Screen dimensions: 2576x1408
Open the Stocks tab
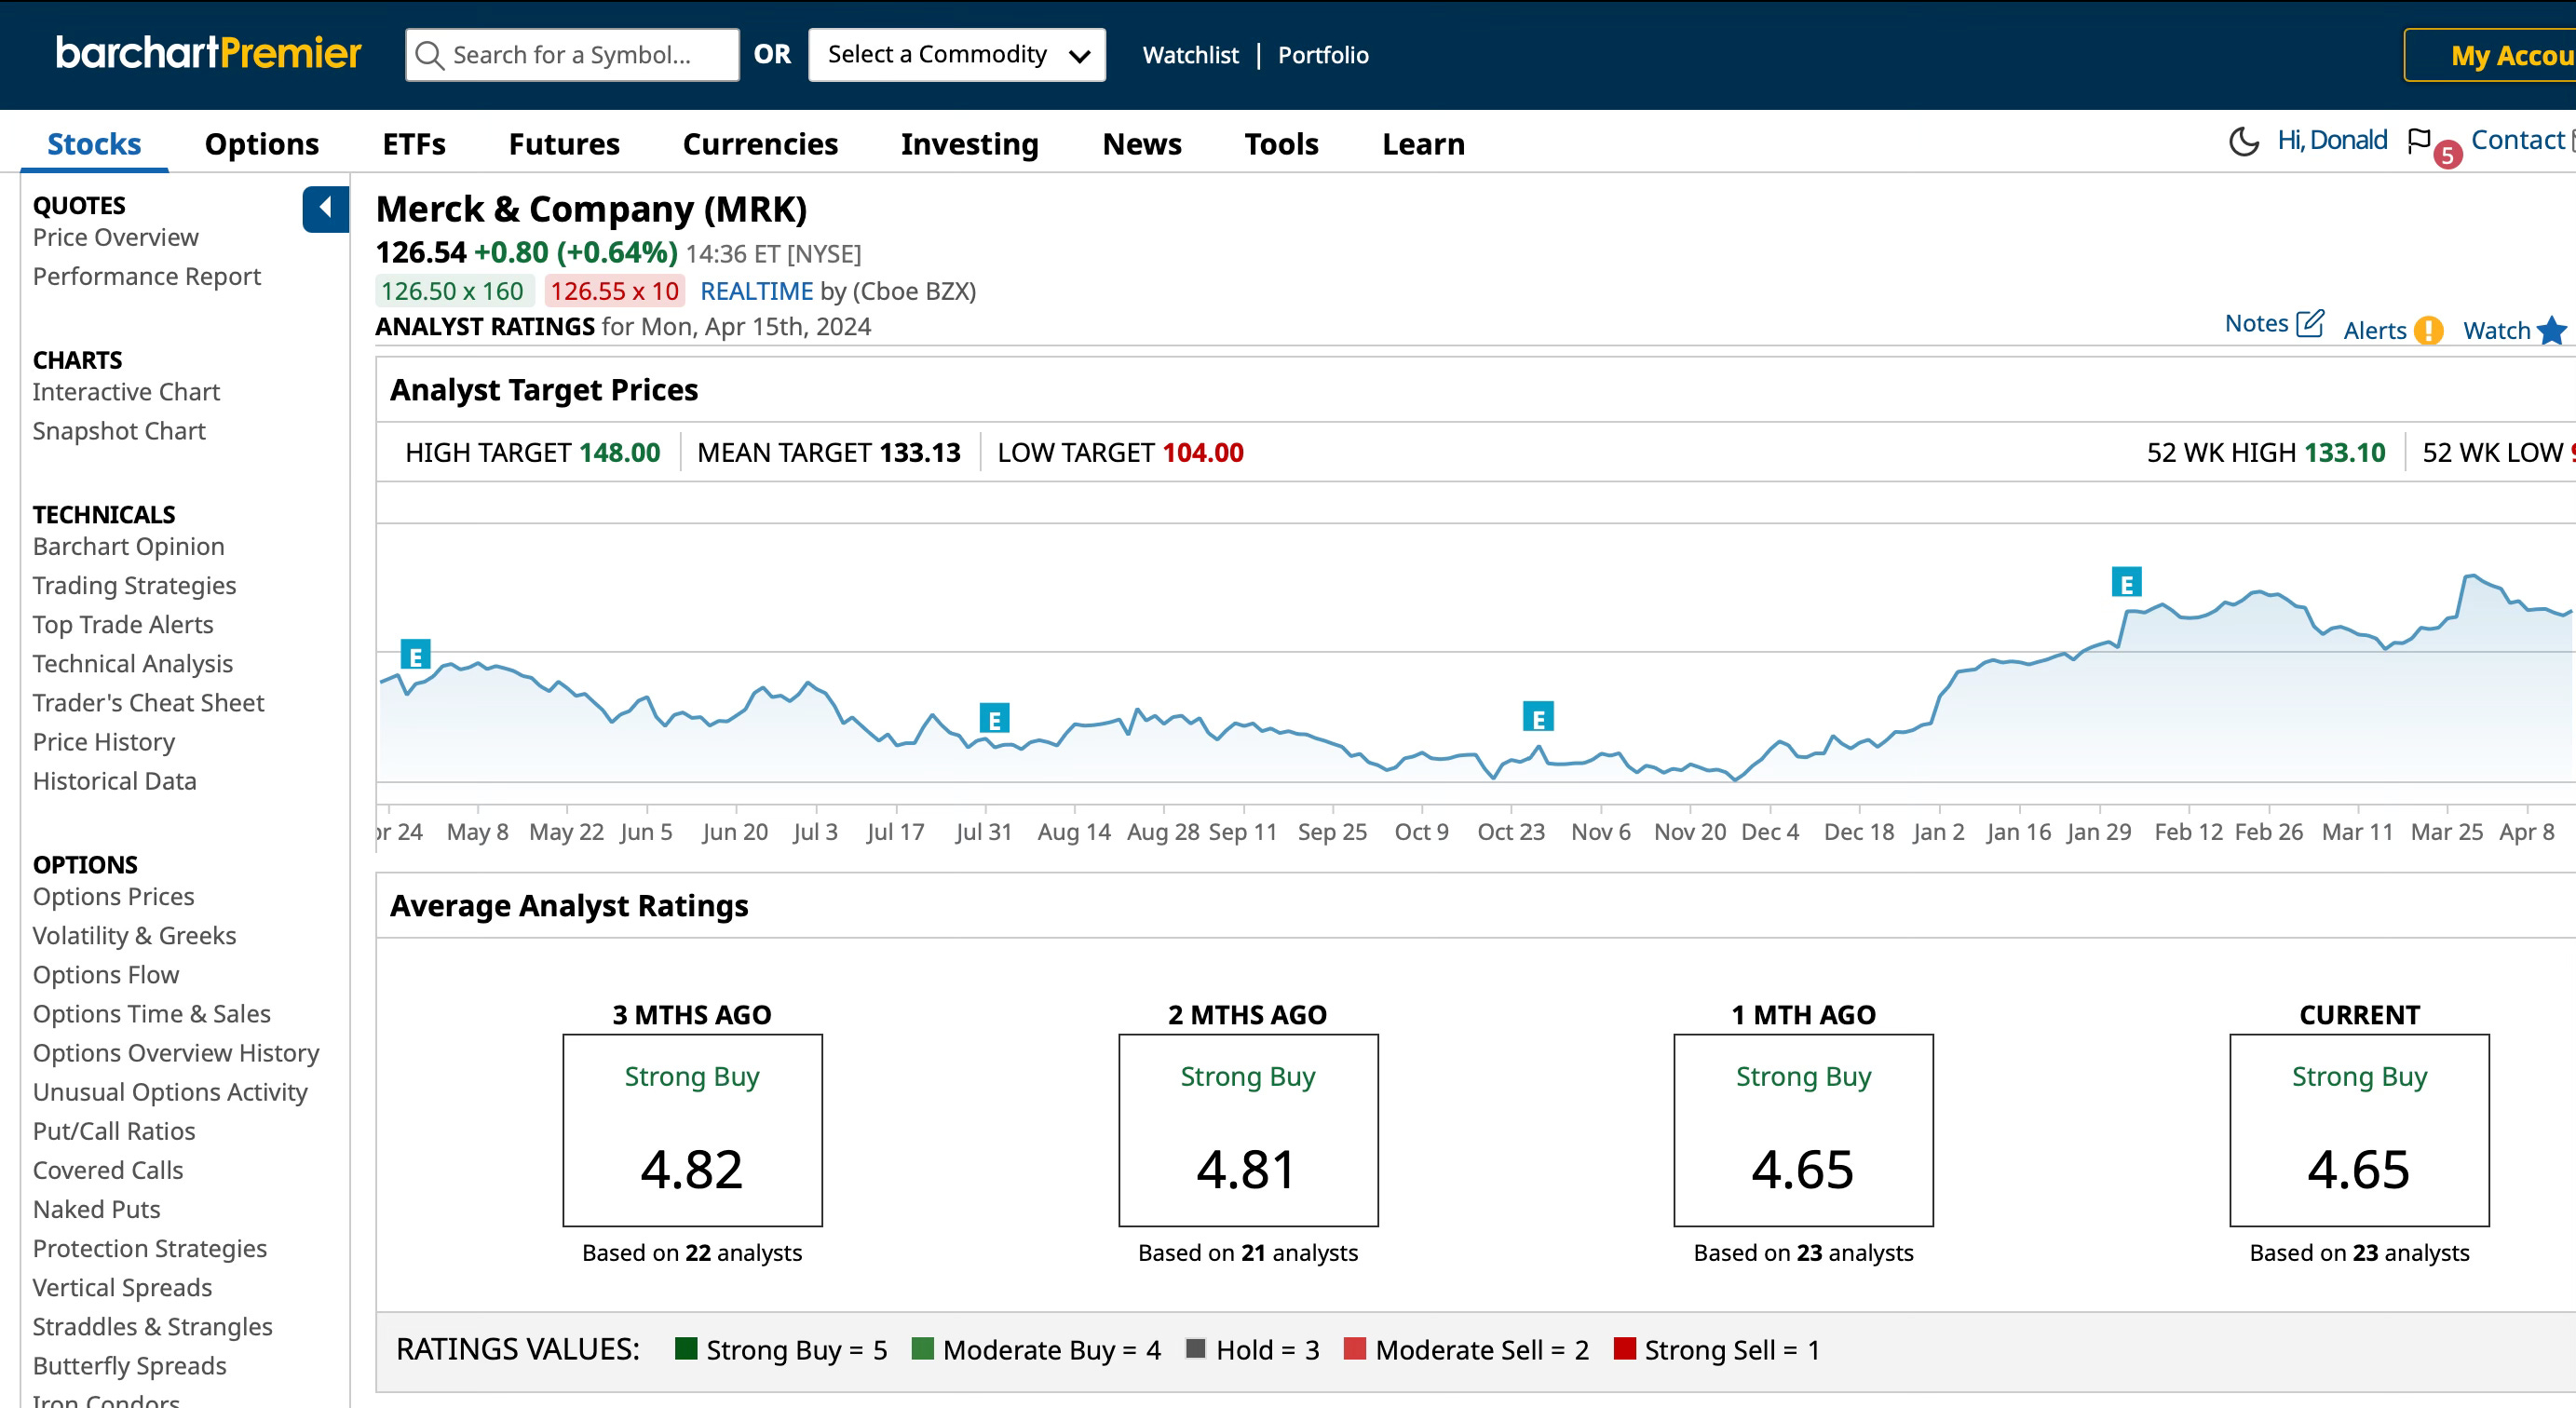coord(94,144)
